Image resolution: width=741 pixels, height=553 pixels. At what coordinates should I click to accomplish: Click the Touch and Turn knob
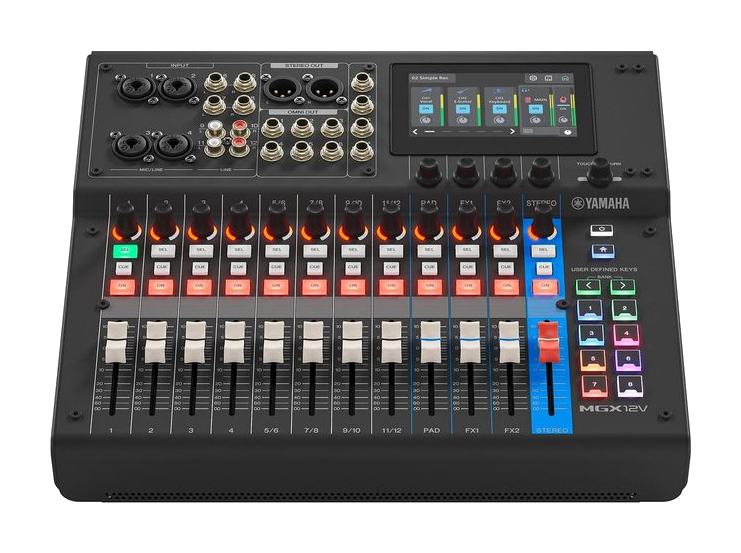pos(601,173)
